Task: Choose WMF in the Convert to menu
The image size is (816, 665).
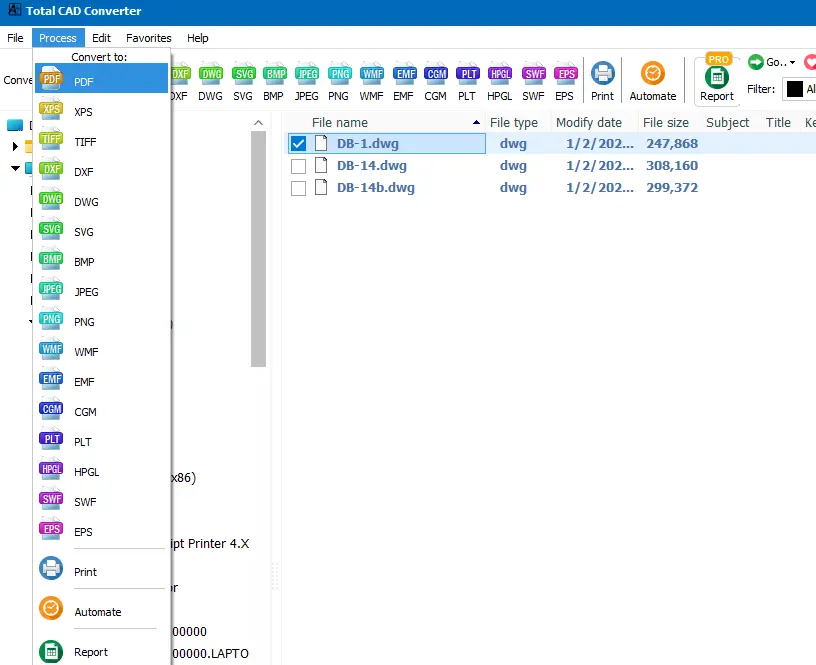Action: click(x=101, y=352)
